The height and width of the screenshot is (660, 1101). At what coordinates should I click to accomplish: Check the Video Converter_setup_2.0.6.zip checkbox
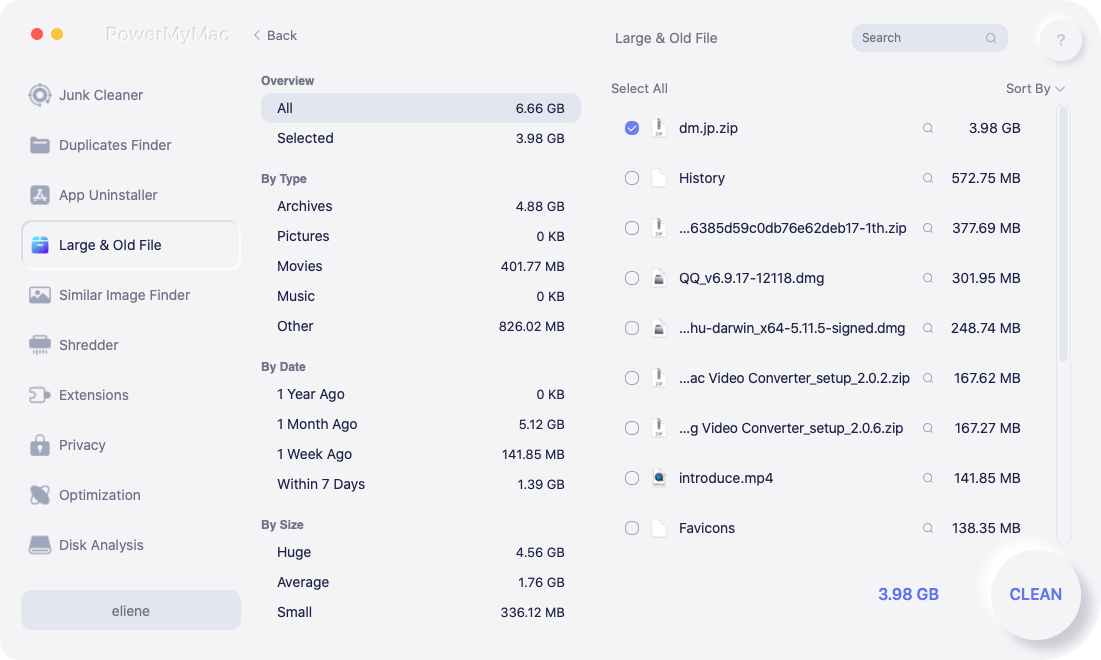coord(632,428)
